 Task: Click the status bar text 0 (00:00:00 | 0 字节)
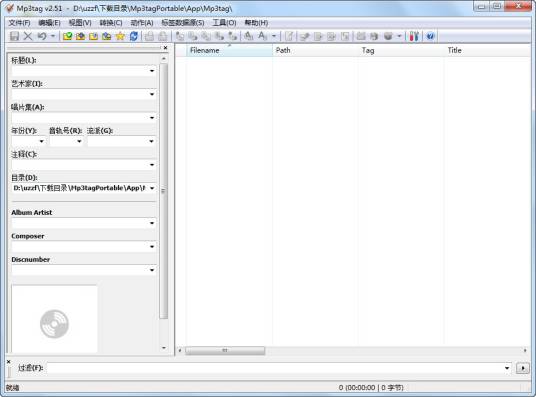pos(371,388)
